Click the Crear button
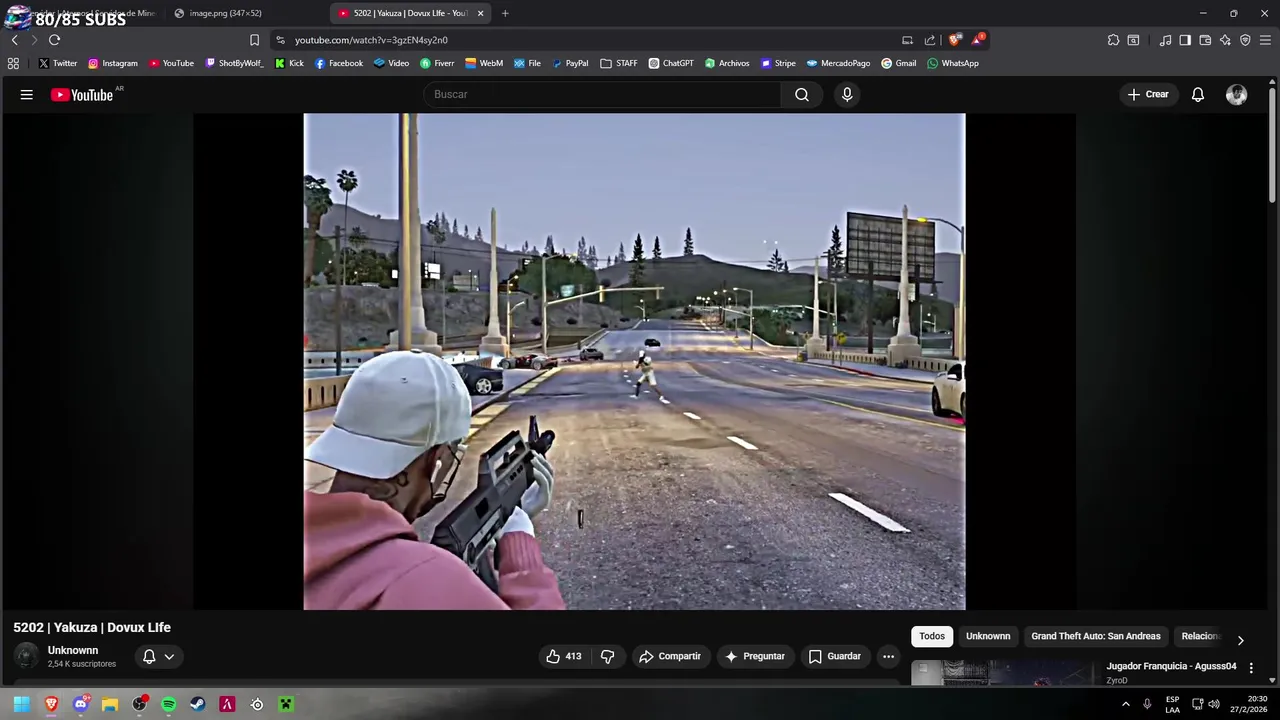 tap(1148, 94)
